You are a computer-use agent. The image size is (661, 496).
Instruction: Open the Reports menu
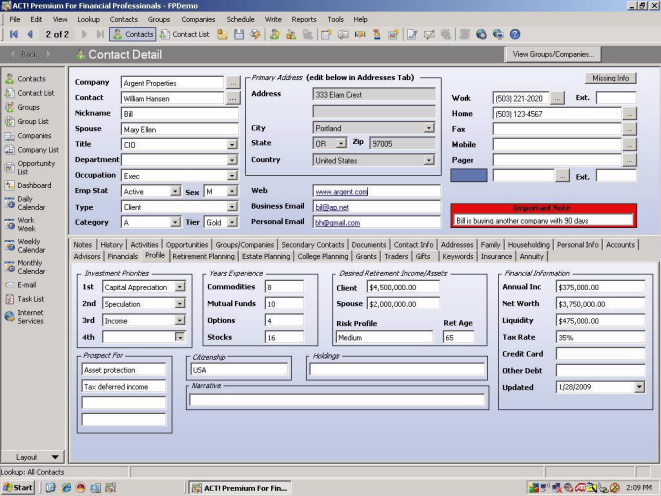[x=304, y=19]
